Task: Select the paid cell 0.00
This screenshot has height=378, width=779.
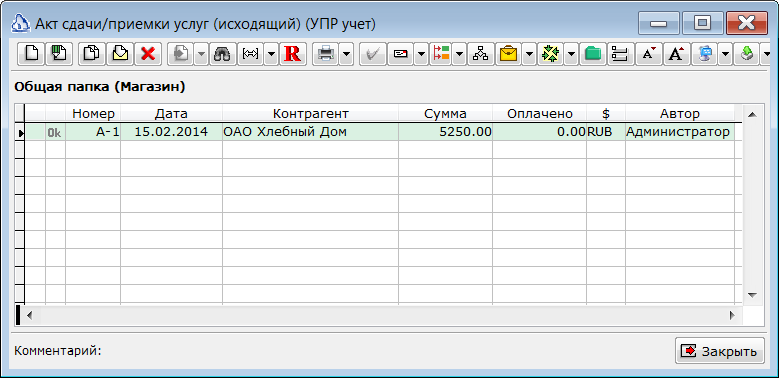Action: pyautogui.click(x=540, y=132)
